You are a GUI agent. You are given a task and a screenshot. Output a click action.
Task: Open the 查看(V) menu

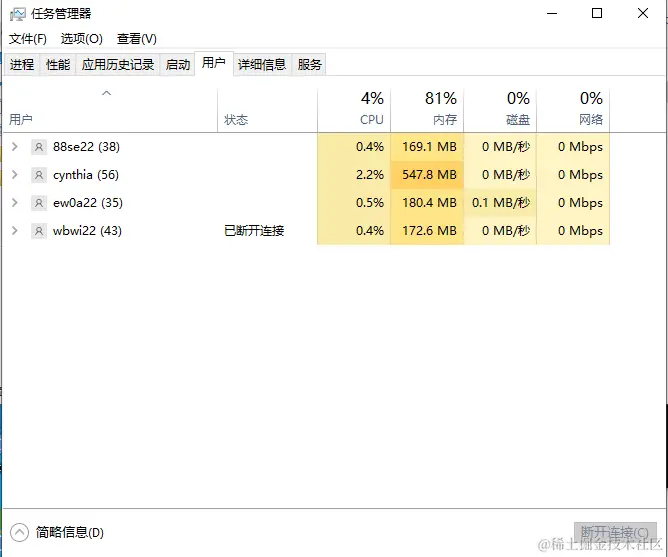[x=137, y=39]
